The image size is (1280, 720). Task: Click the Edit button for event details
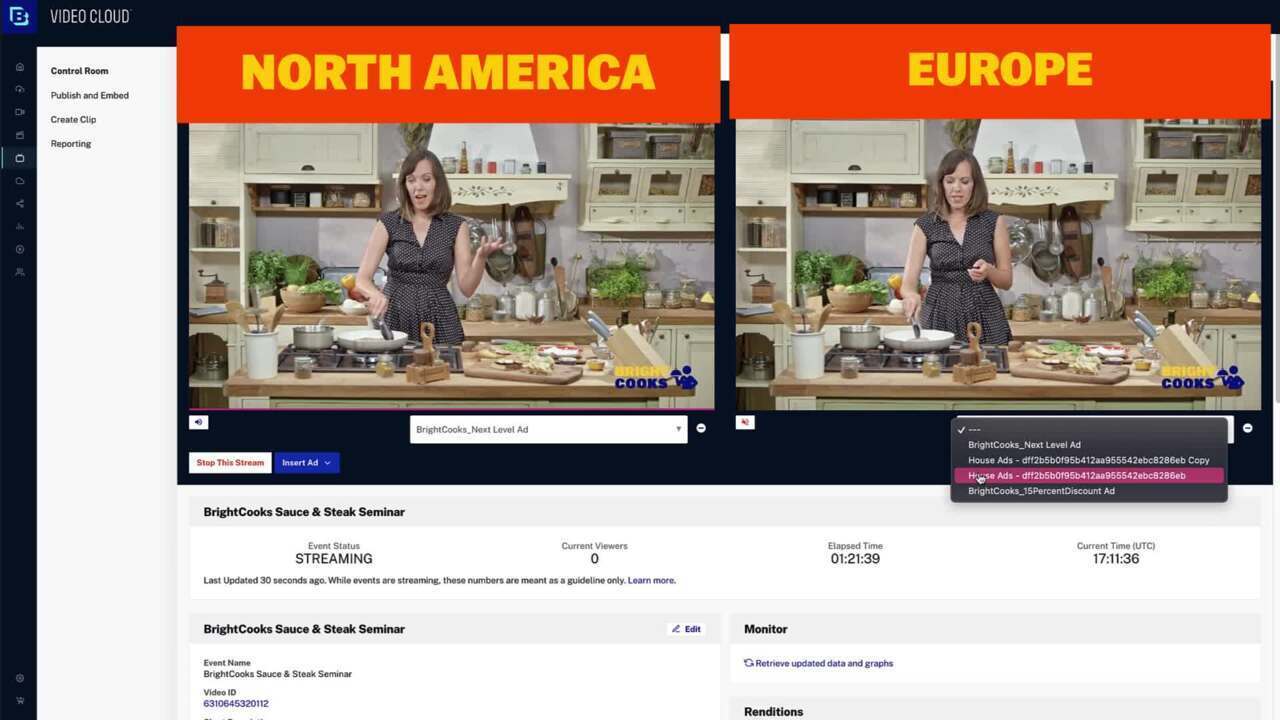click(x=686, y=629)
